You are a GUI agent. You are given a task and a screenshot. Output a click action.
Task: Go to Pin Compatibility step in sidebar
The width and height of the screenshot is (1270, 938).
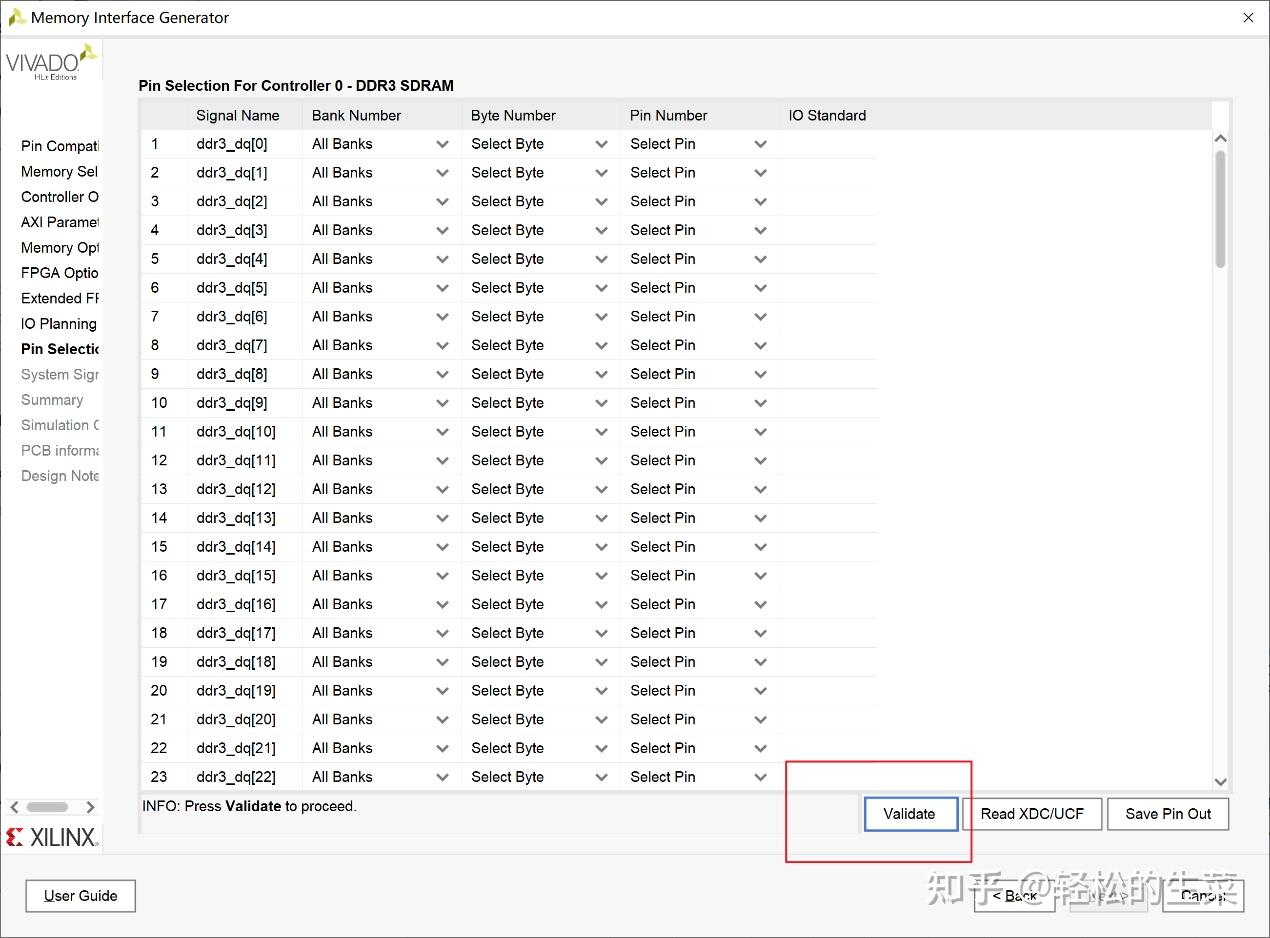tap(60, 146)
